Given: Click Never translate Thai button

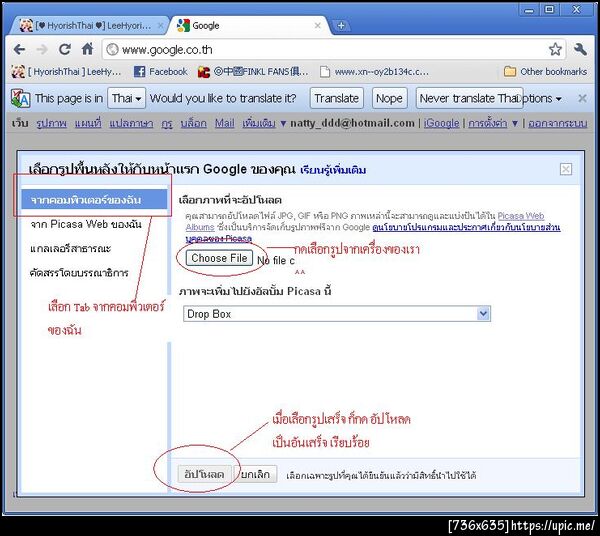Looking at the screenshot, I should pos(469,98).
